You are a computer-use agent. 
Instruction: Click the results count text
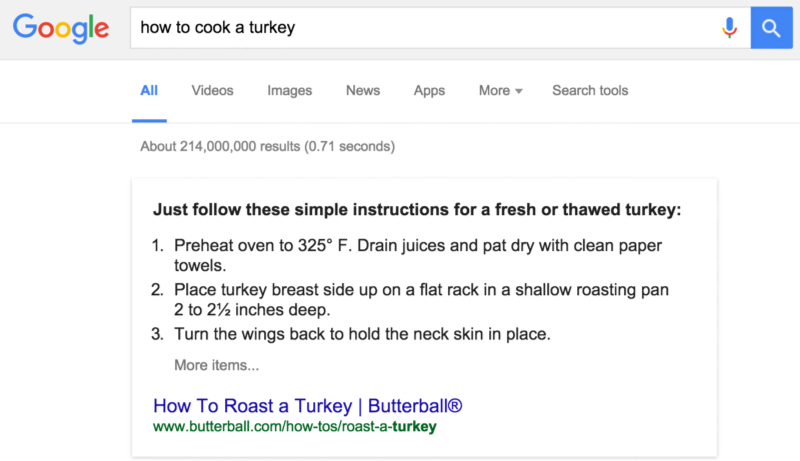pyautogui.click(x=267, y=146)
